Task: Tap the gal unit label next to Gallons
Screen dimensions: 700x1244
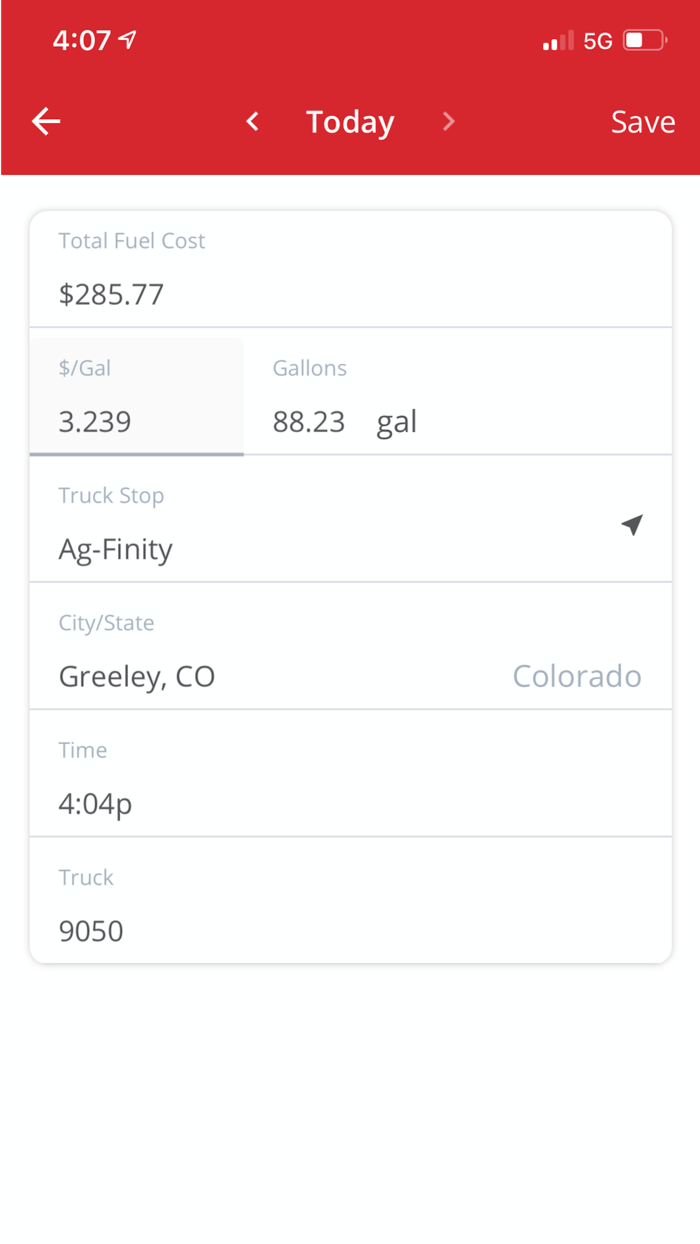Action: 396,421
